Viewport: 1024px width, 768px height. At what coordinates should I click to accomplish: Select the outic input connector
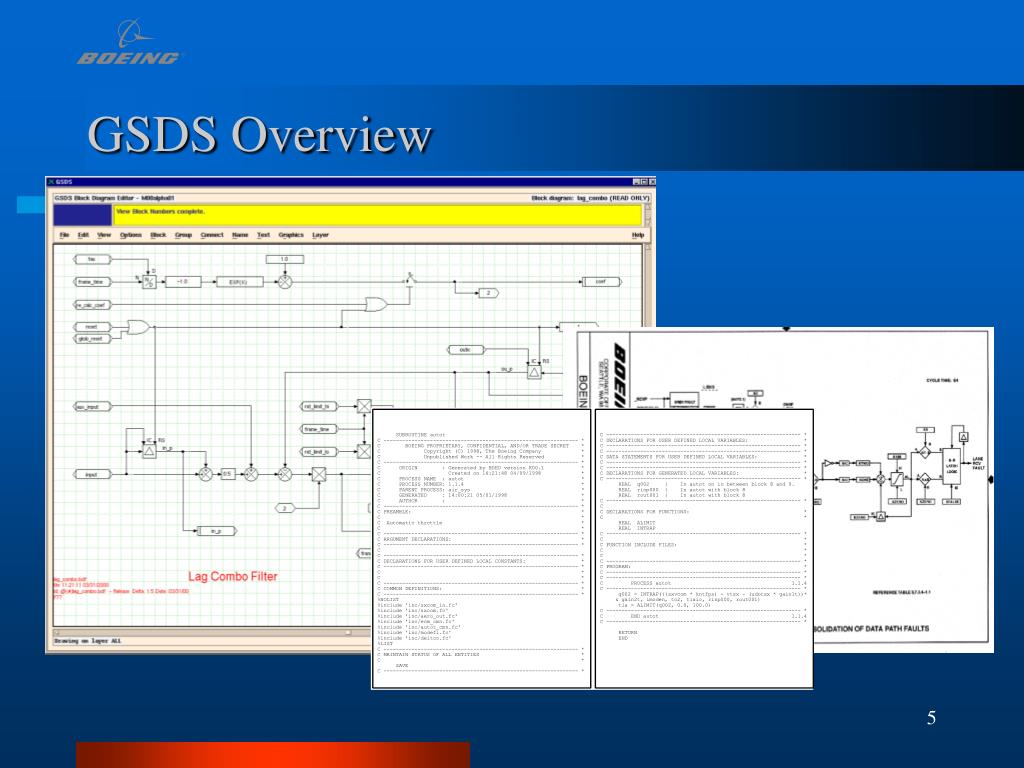pos(465,350)
